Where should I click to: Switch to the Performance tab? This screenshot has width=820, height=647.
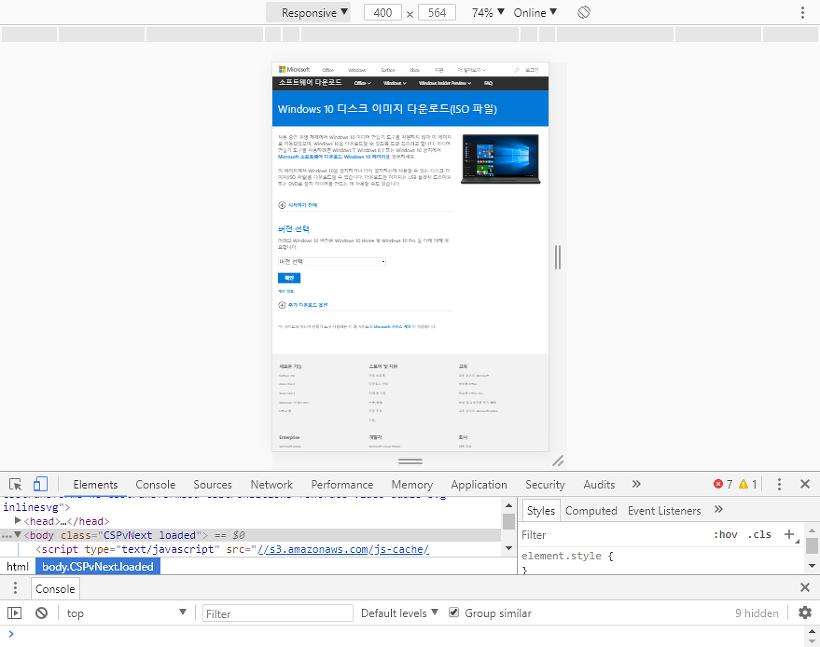tap(342, 484)
